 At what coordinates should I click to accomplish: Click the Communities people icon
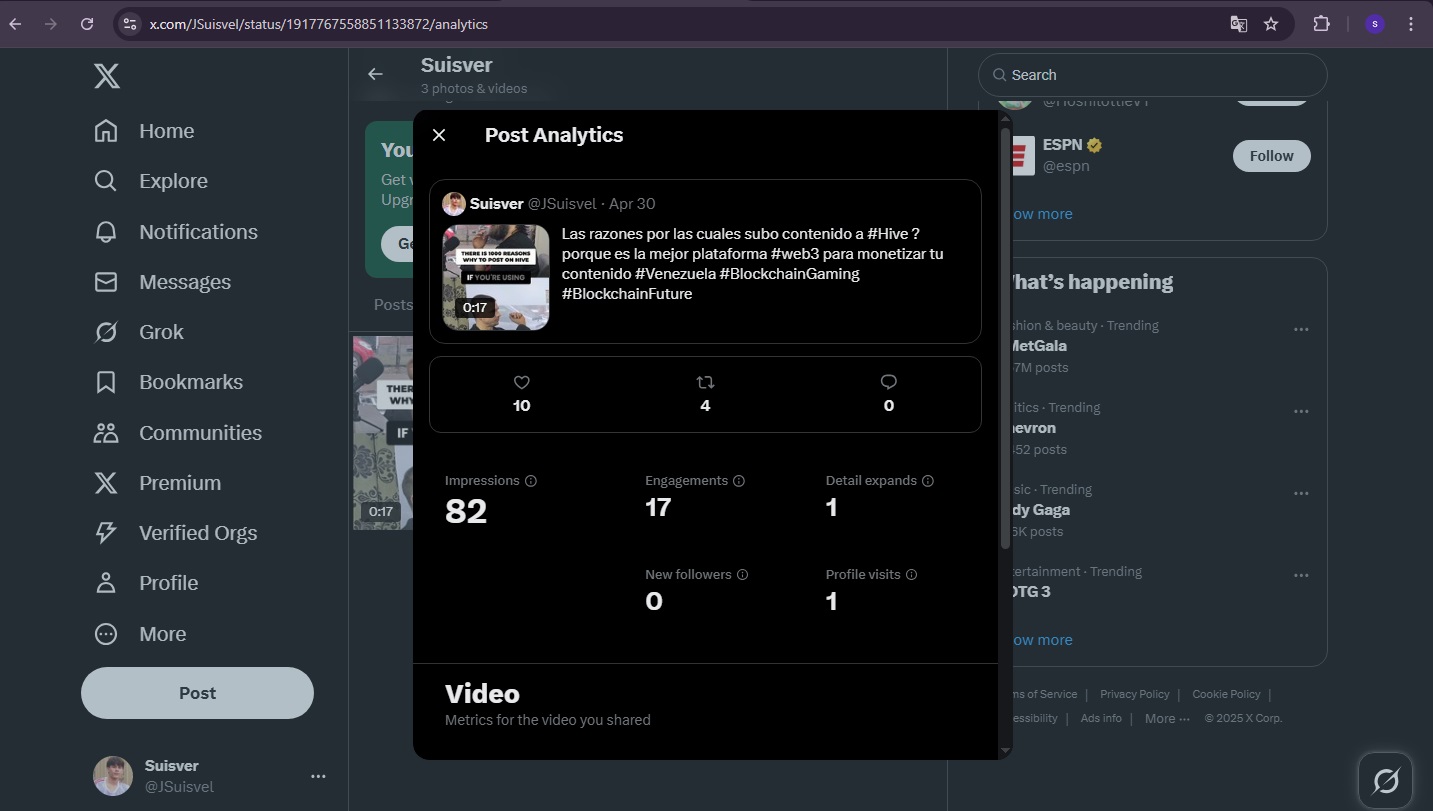[106, 433]
